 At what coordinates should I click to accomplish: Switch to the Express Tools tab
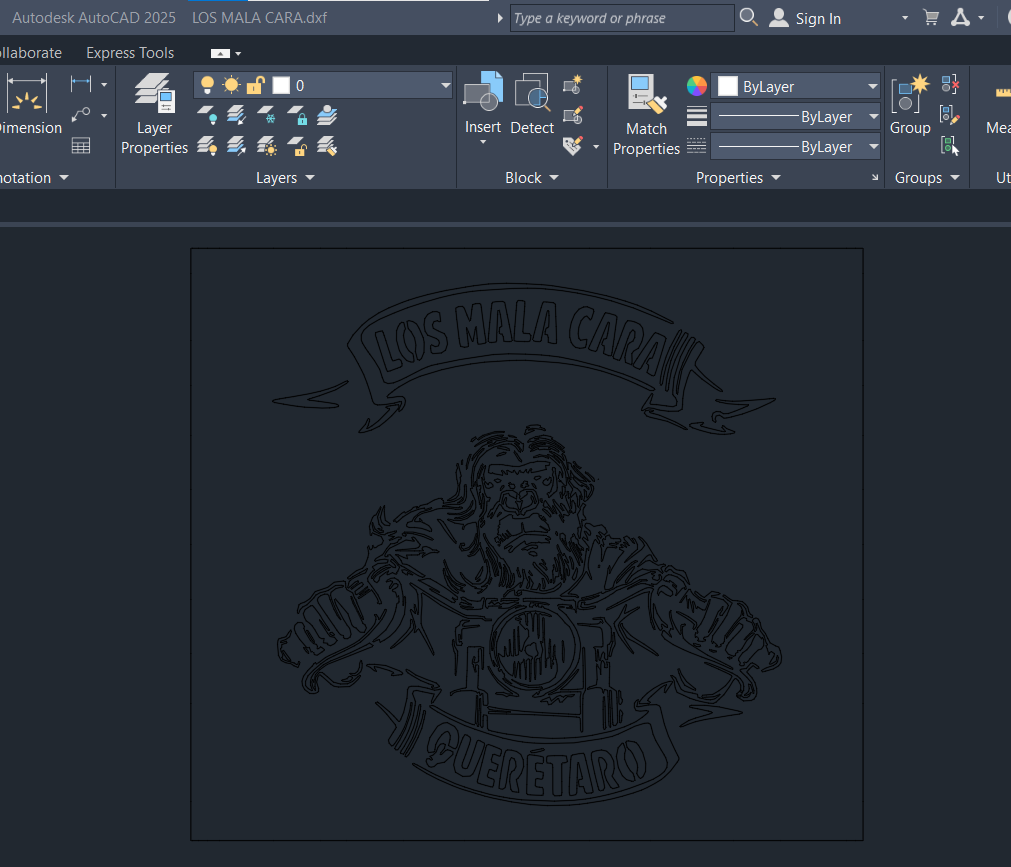tap(129, 52)
